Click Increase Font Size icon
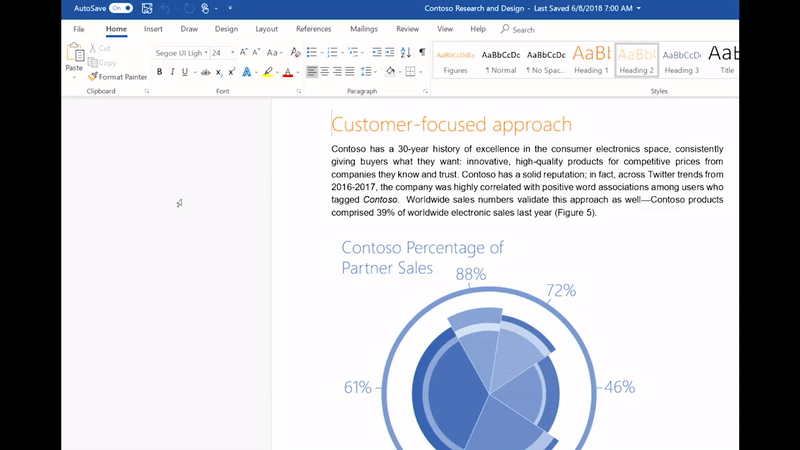This screenshot has width=800, height=450. [243, 53]
